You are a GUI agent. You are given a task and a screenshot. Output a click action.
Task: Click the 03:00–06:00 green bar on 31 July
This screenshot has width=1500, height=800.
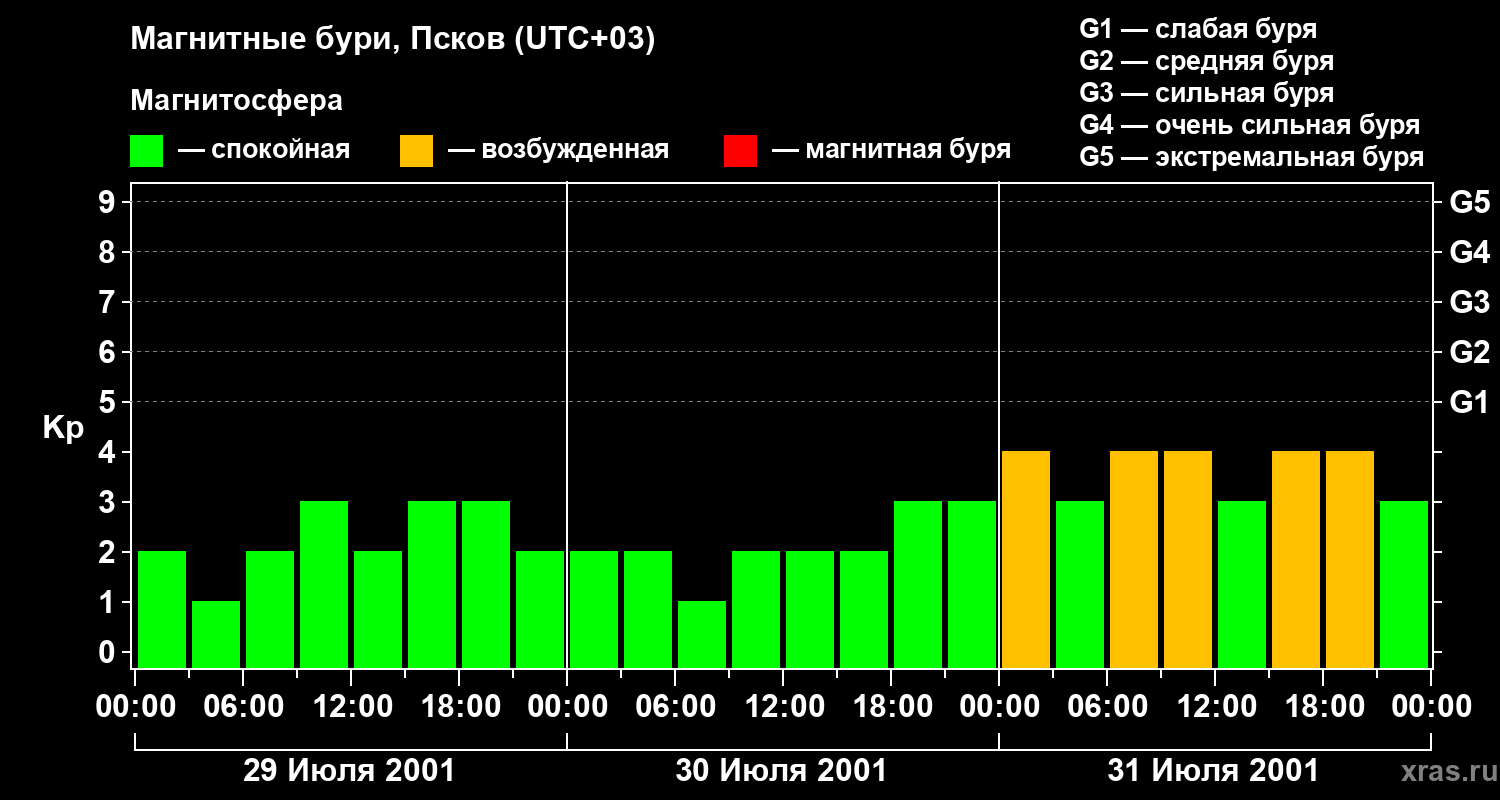coord(1080,584)
